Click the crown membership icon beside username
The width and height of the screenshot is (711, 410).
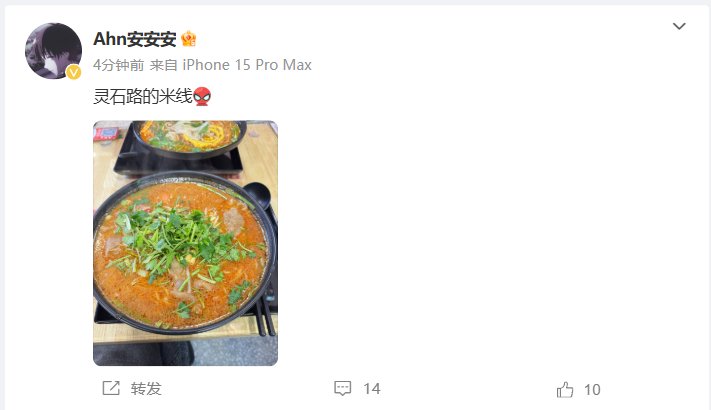point(189,39)
